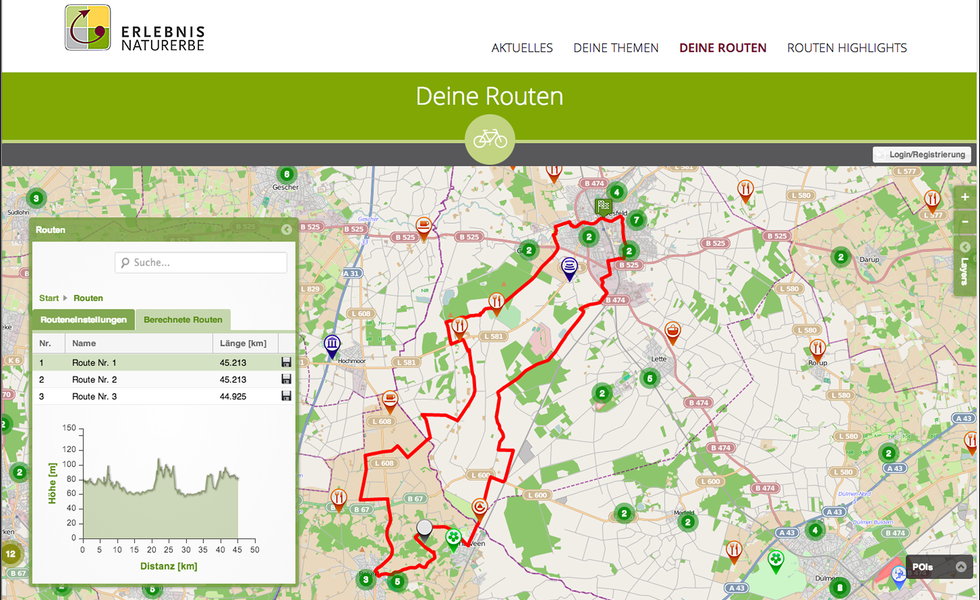980x600 pixels.
Task: Collapse the Routen panel with its arrow
Action: click(288, 229)
